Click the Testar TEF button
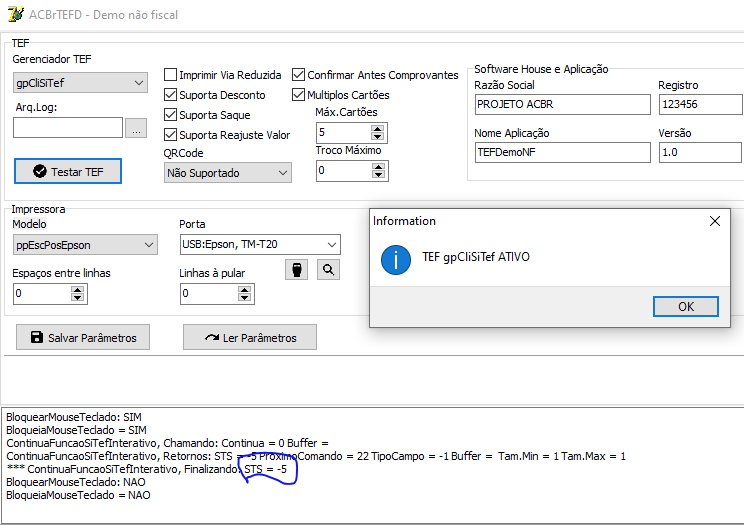744x525 pixels. [x=68, y=171]
